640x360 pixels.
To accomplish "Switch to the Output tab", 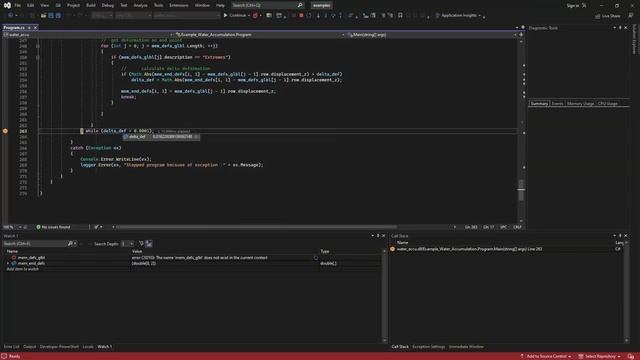I will 29,347.
